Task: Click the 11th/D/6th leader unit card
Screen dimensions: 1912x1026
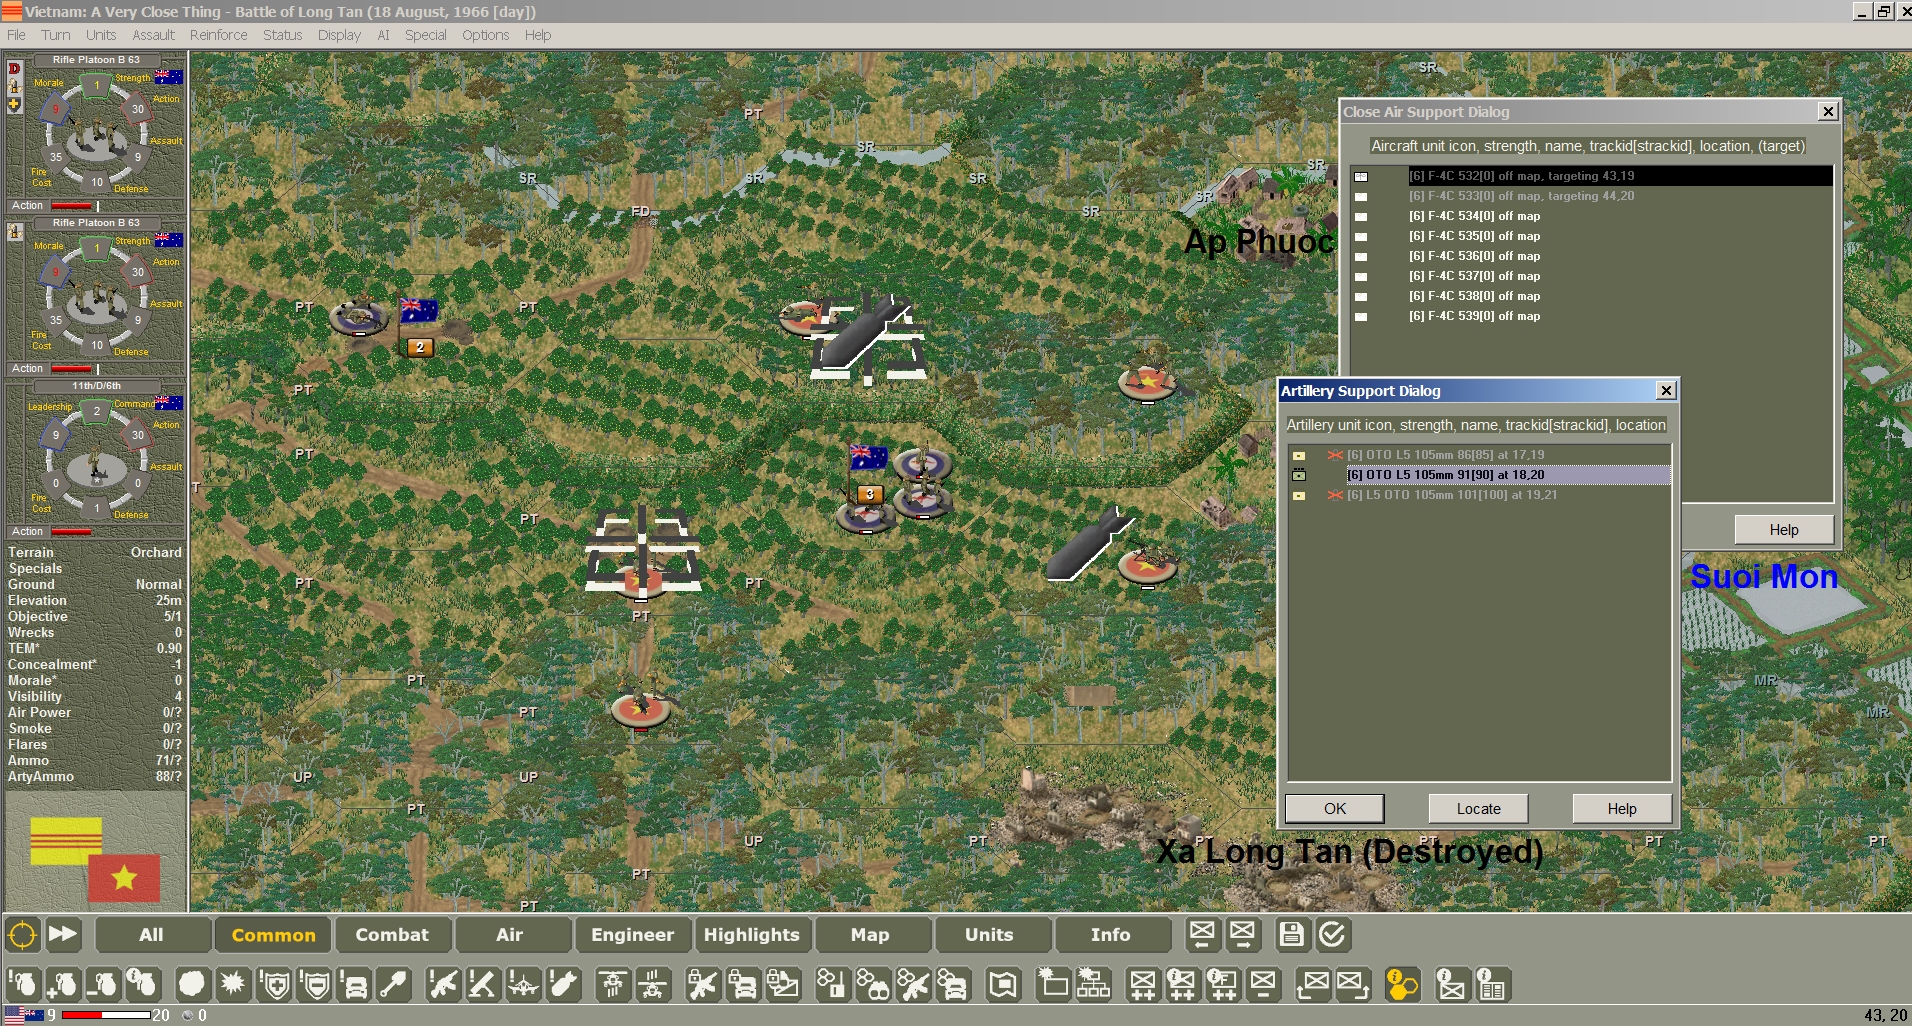Action: click(x=96, y=458)
